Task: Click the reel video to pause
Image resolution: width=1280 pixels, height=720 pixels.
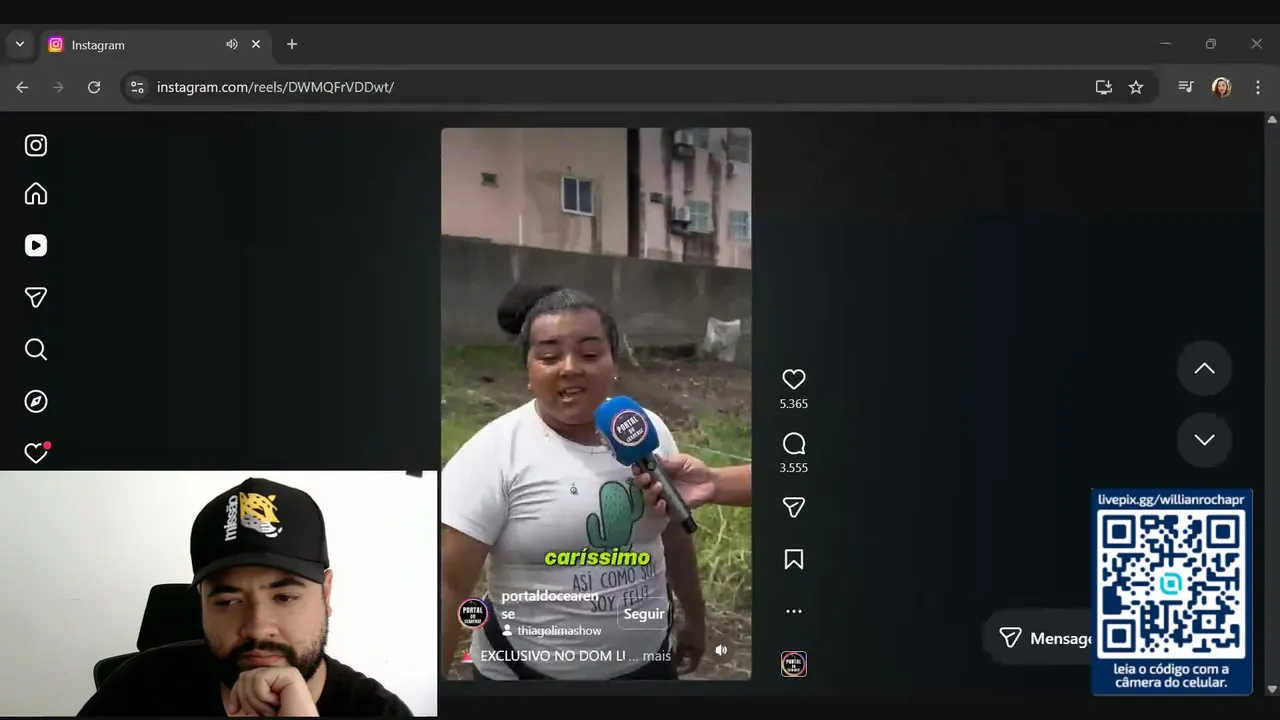Action: [x=596, y=404]
